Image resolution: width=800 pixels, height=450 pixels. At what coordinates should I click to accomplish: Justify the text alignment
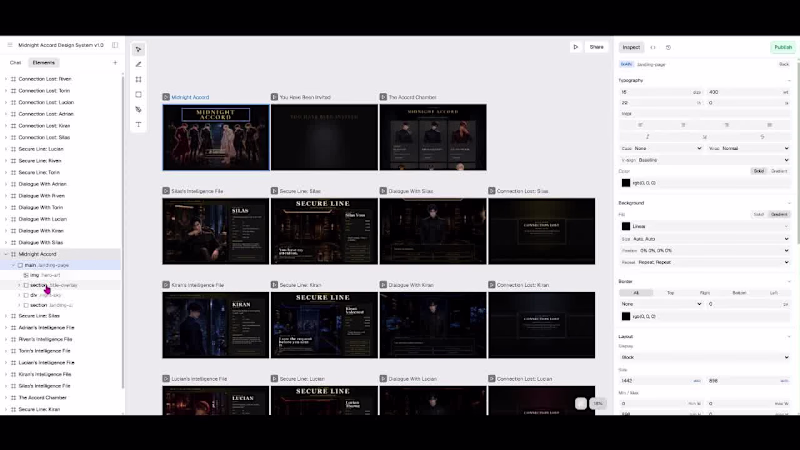click(x=769, y=125)
